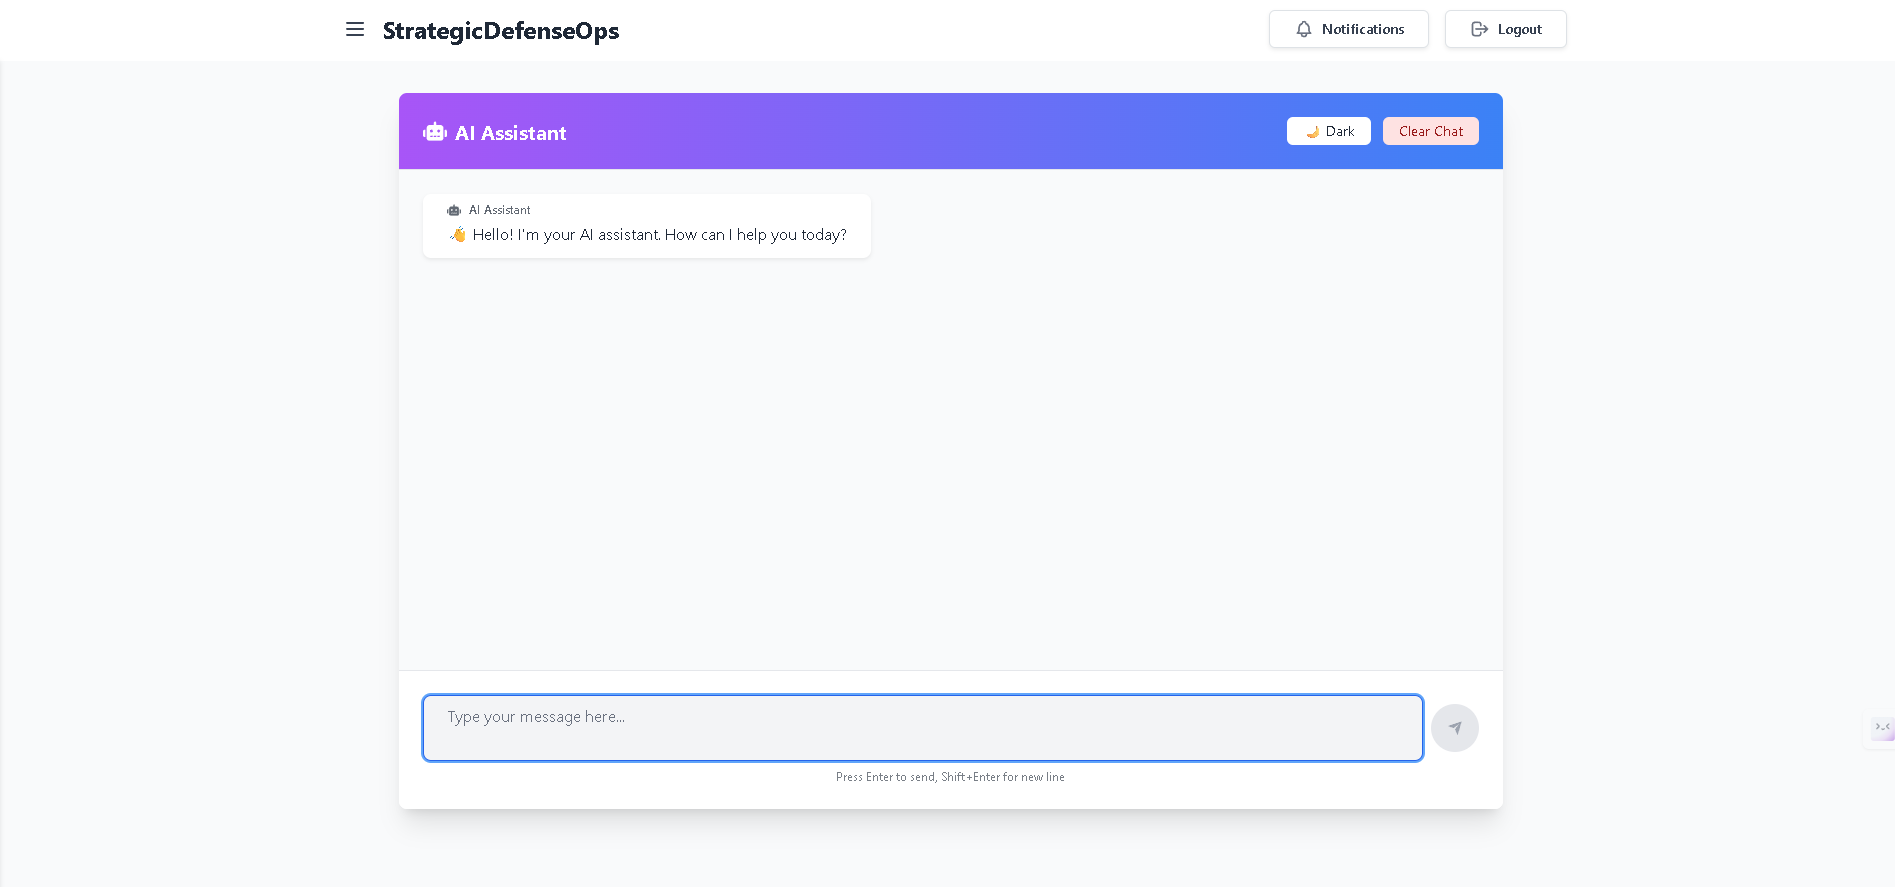The image size is (1895, 887).
Task: Open floating widget at right screen edge
Action: point(1882,728)
